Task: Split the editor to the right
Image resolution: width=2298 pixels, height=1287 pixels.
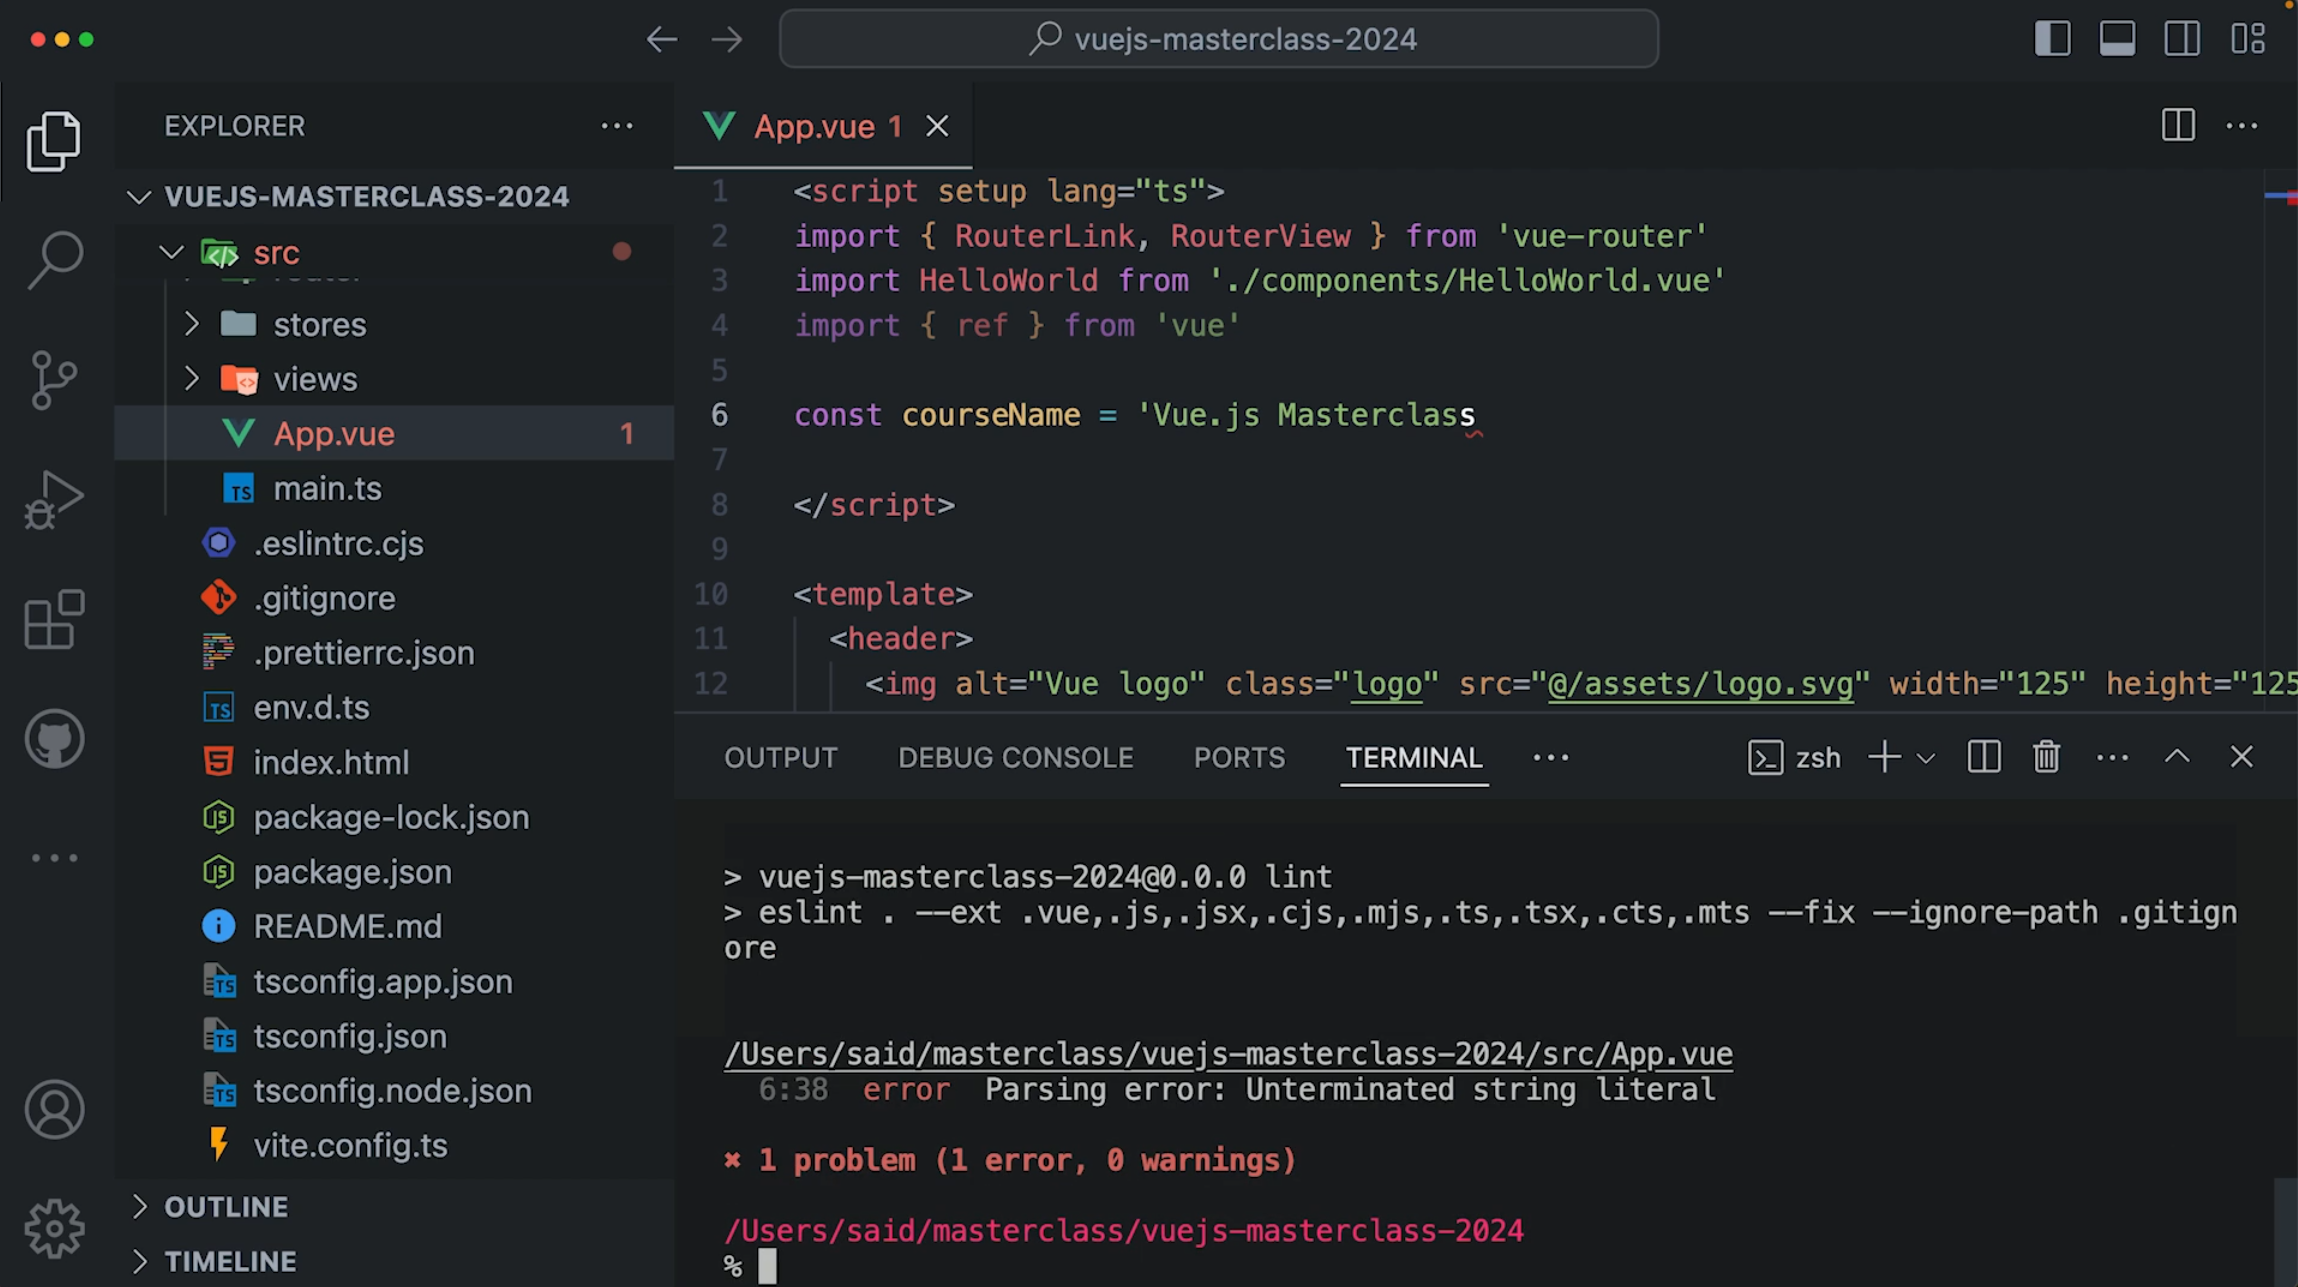Action: [2178, 125]
